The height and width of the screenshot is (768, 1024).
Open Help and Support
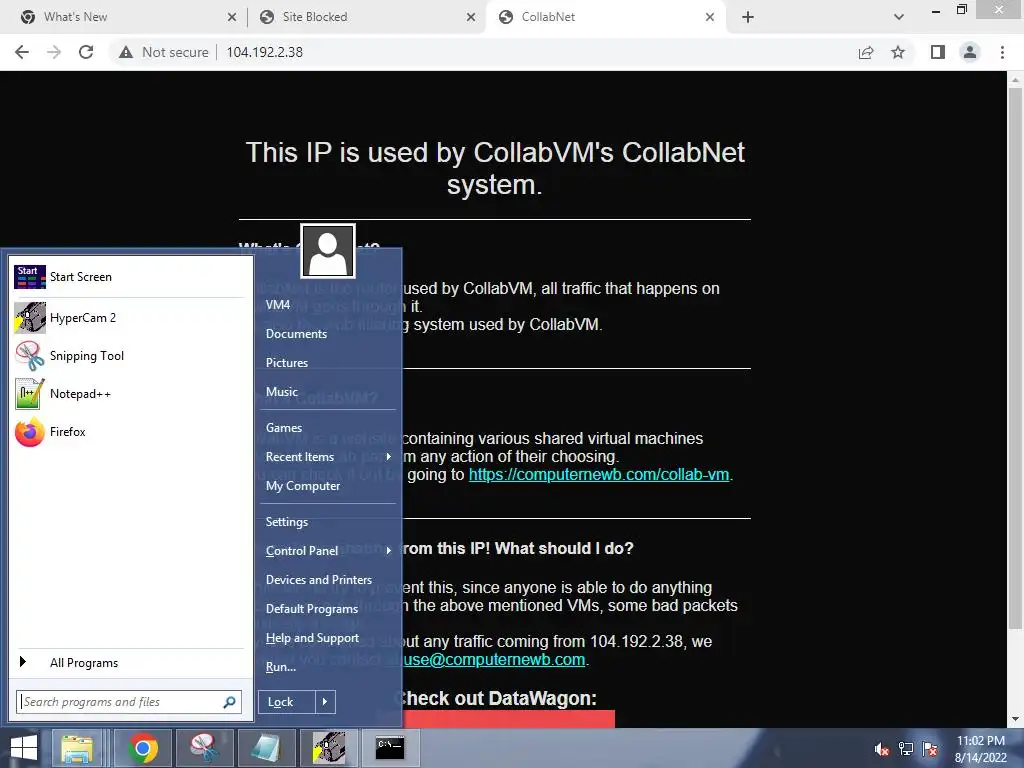point(312,638)
